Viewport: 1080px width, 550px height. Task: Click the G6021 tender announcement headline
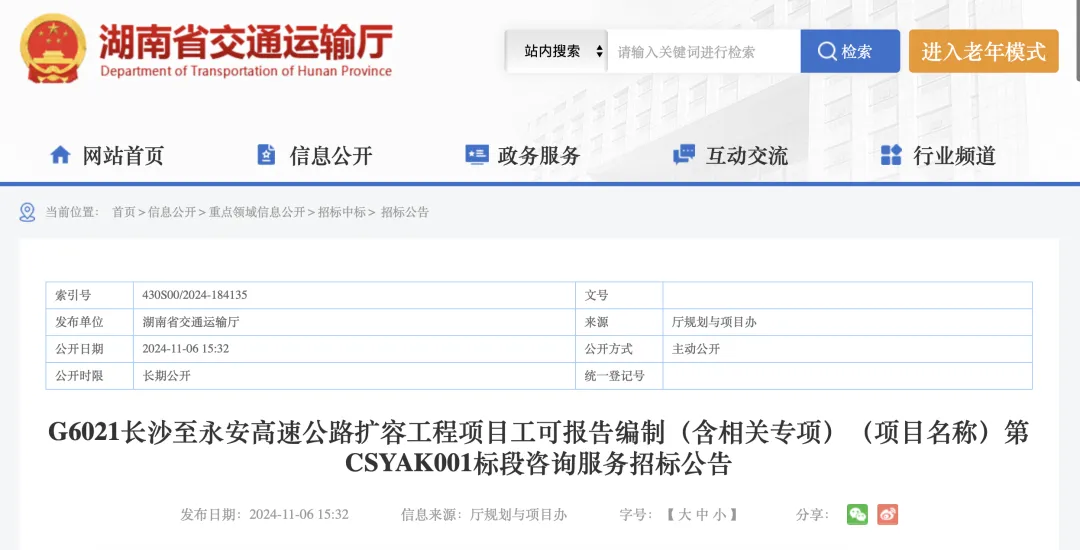[539, 448]
